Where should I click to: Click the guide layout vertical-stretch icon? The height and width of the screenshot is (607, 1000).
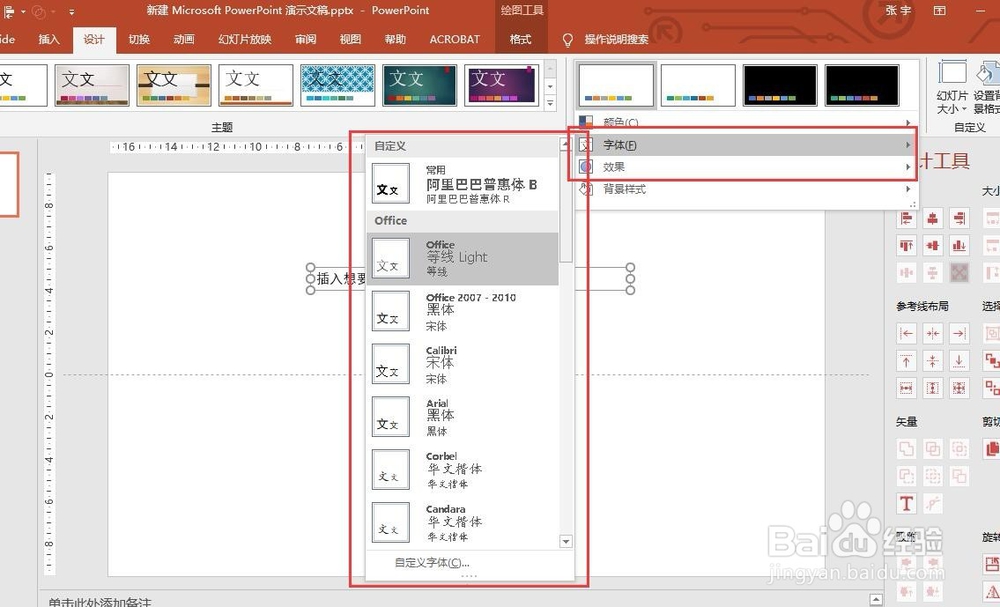932,388
